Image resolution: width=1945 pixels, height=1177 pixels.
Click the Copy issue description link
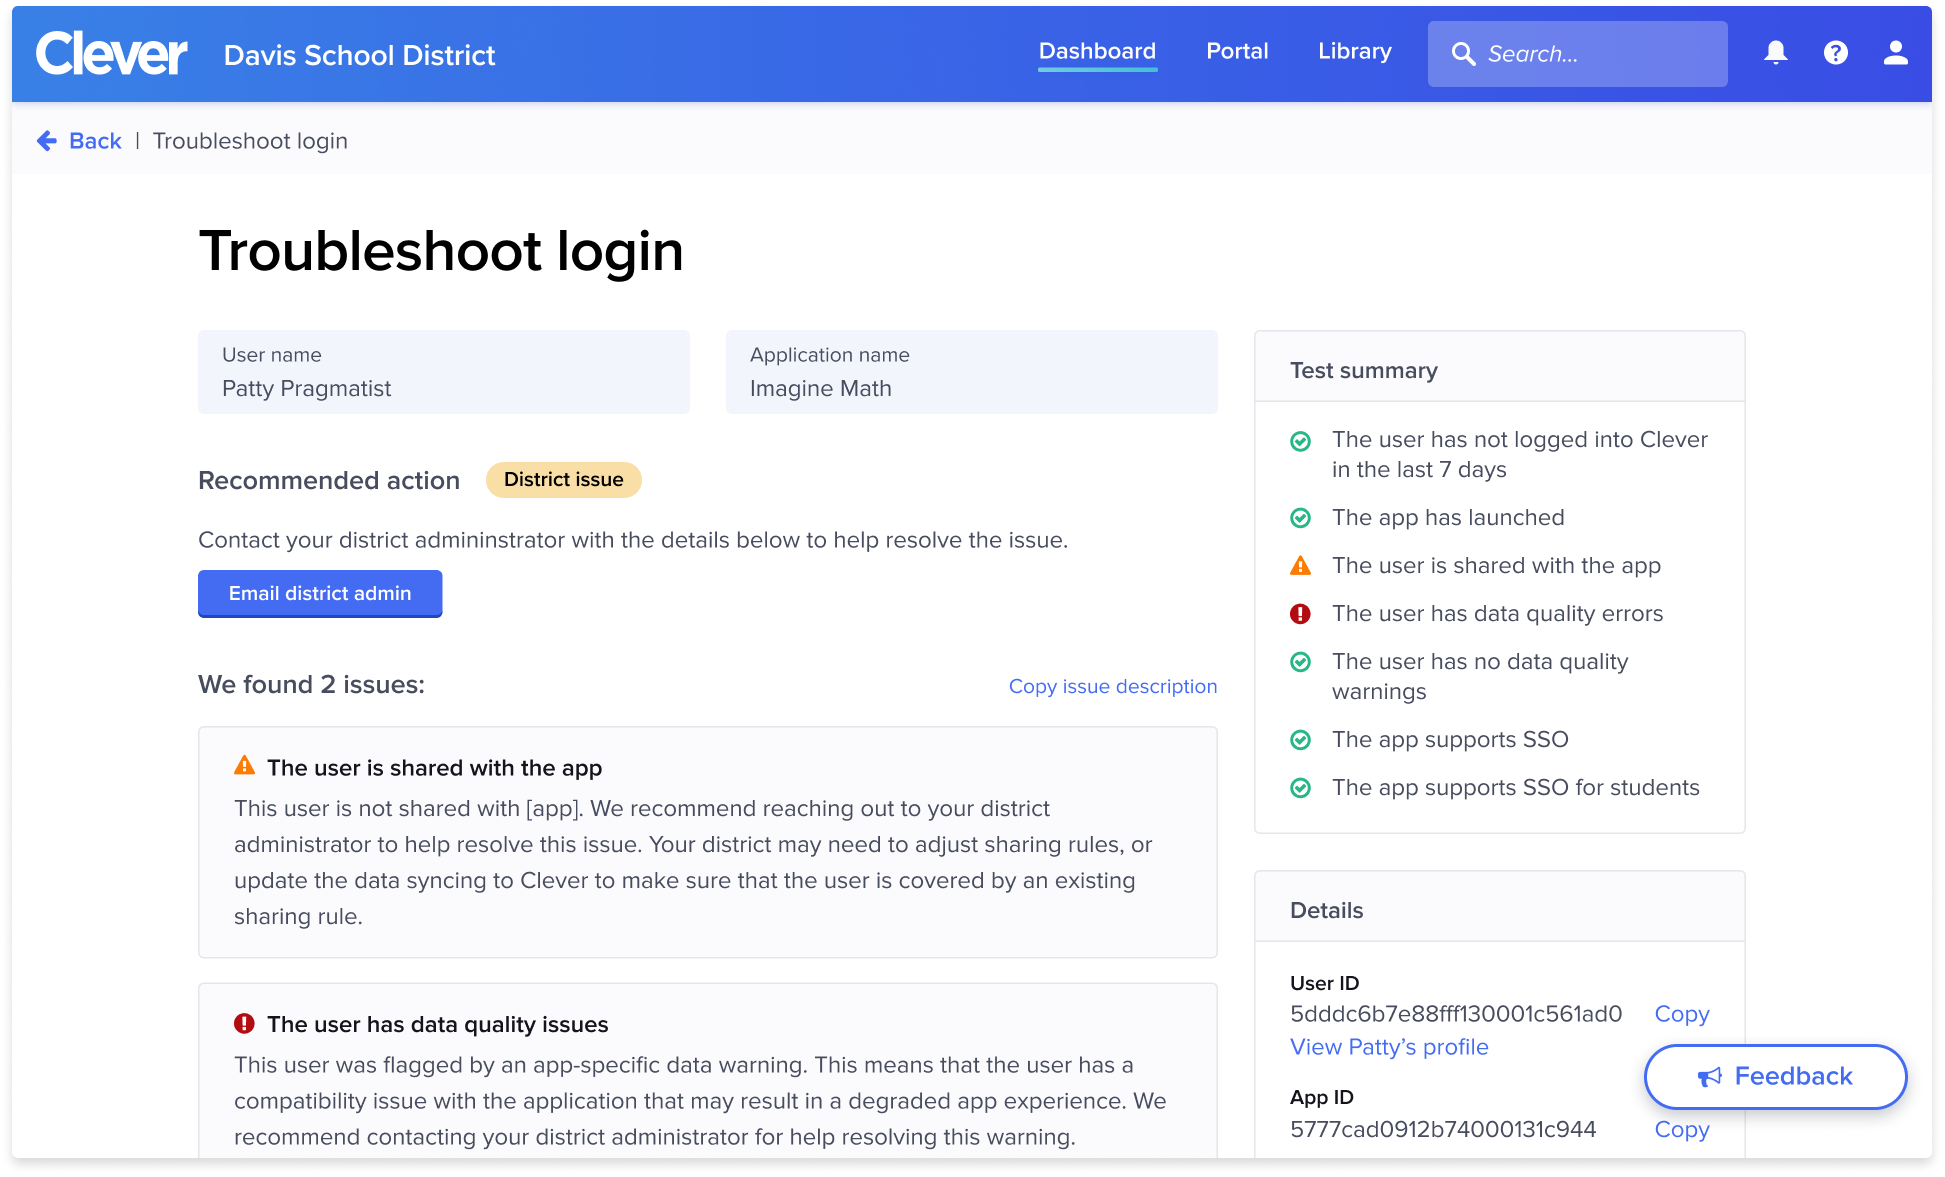1111,685
